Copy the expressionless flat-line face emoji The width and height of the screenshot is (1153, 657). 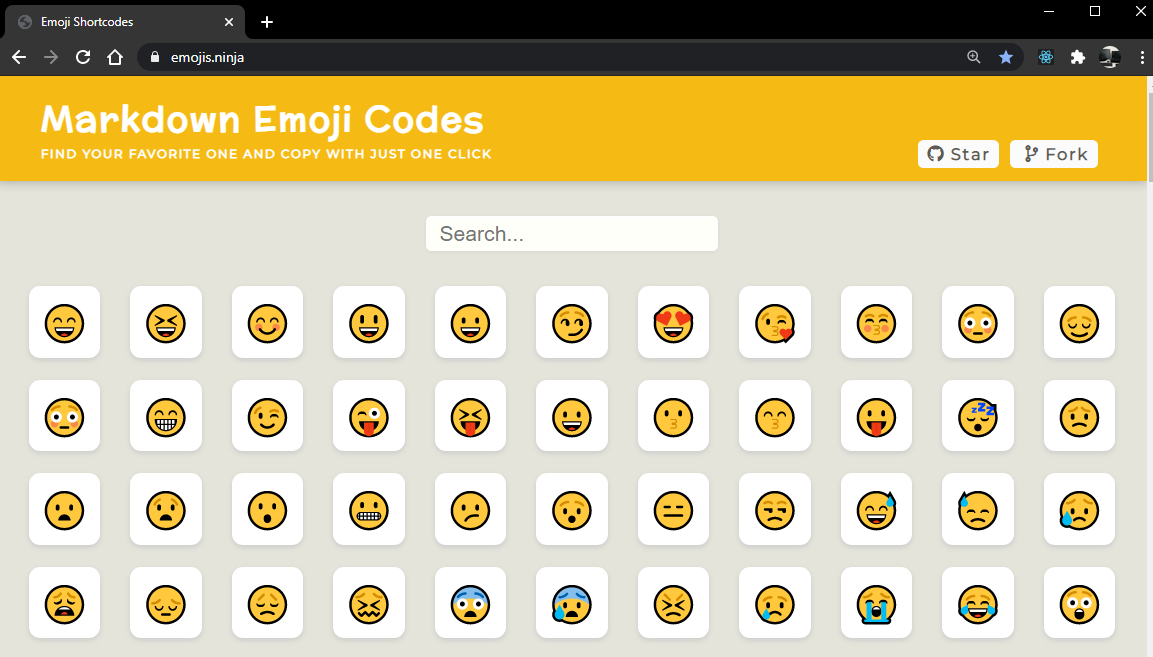coord(673,509)
